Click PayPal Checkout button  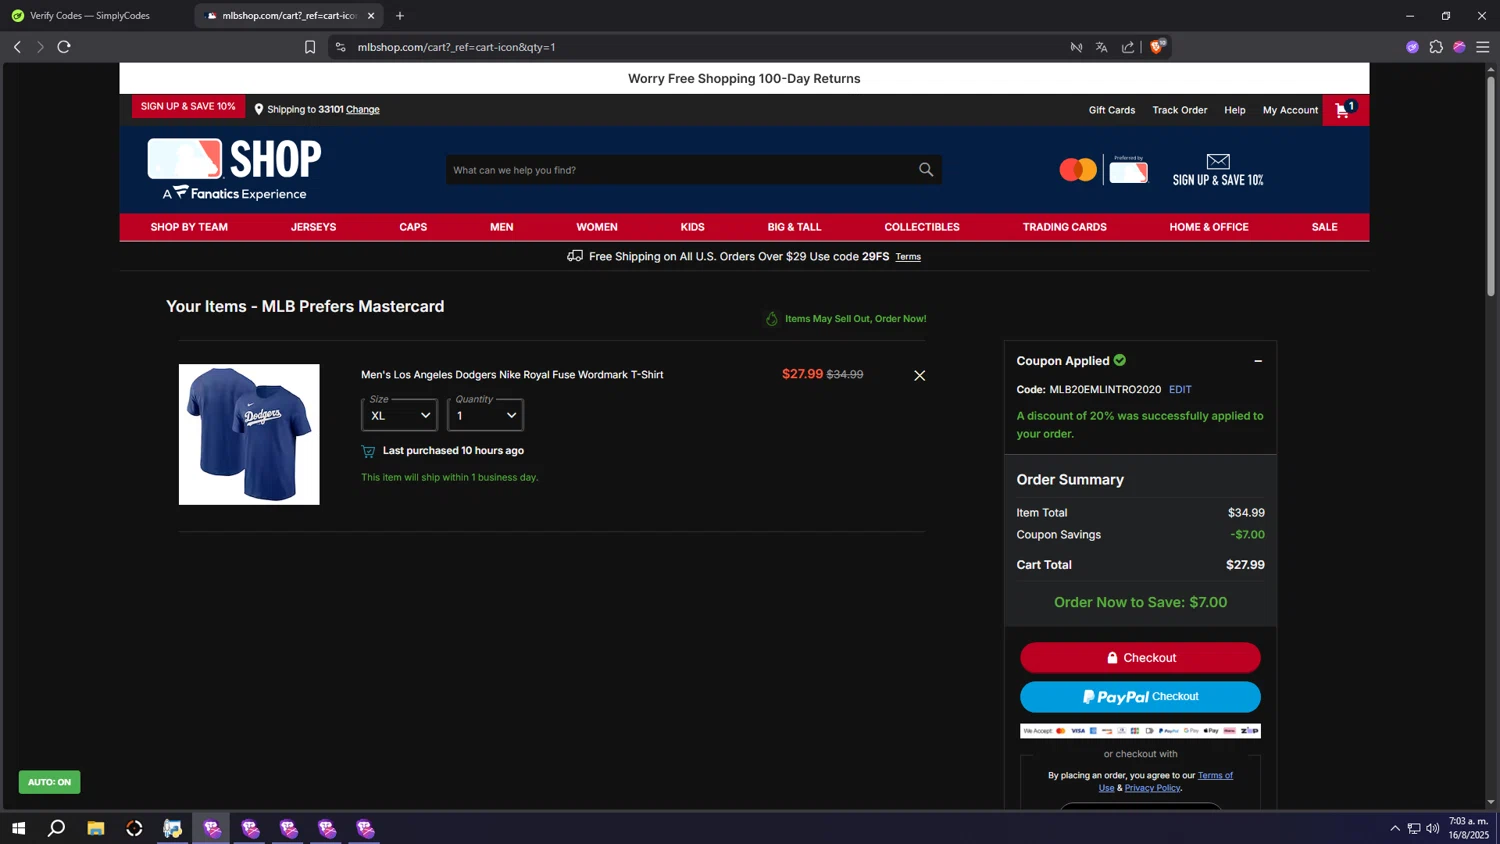1140,697
